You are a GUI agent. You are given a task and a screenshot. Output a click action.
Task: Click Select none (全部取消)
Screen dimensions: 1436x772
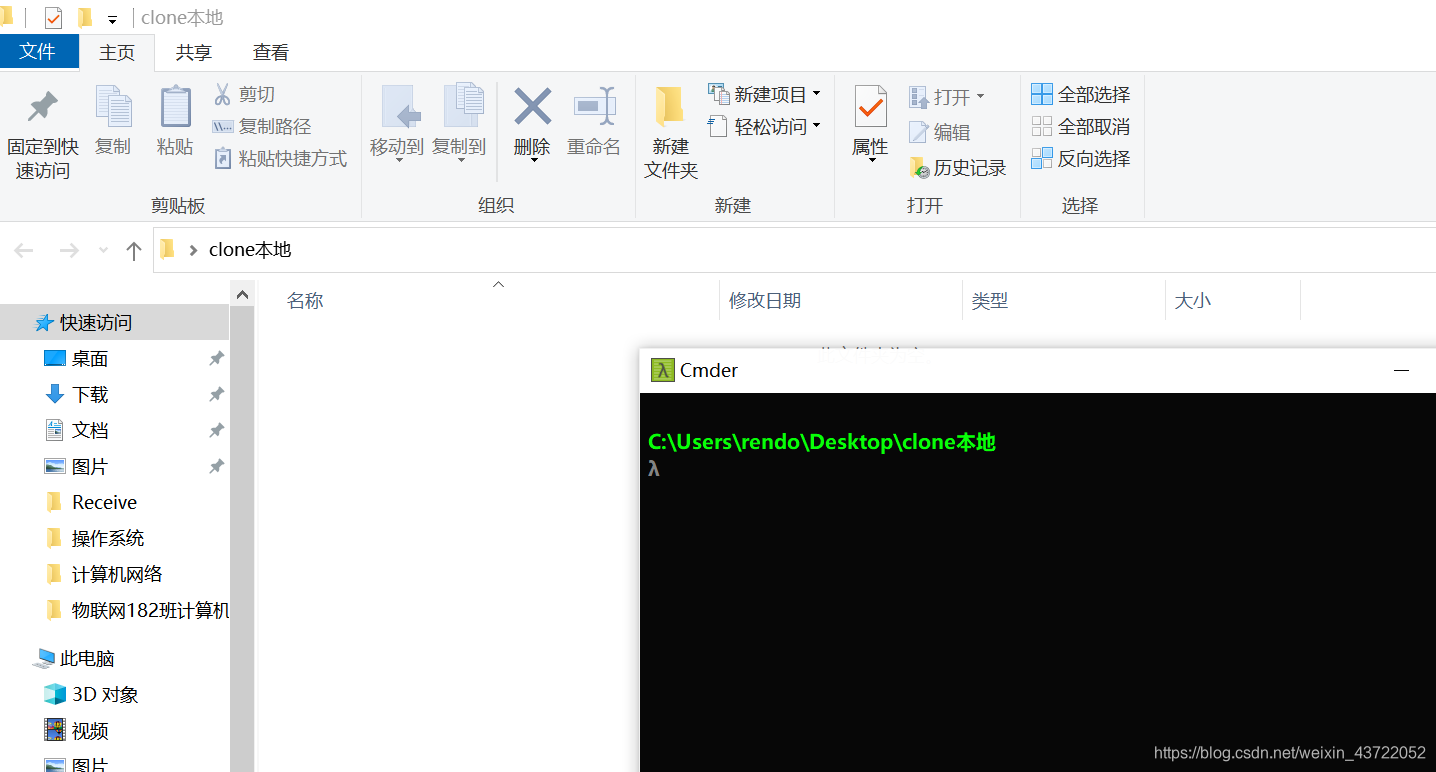coord(1080,126)
